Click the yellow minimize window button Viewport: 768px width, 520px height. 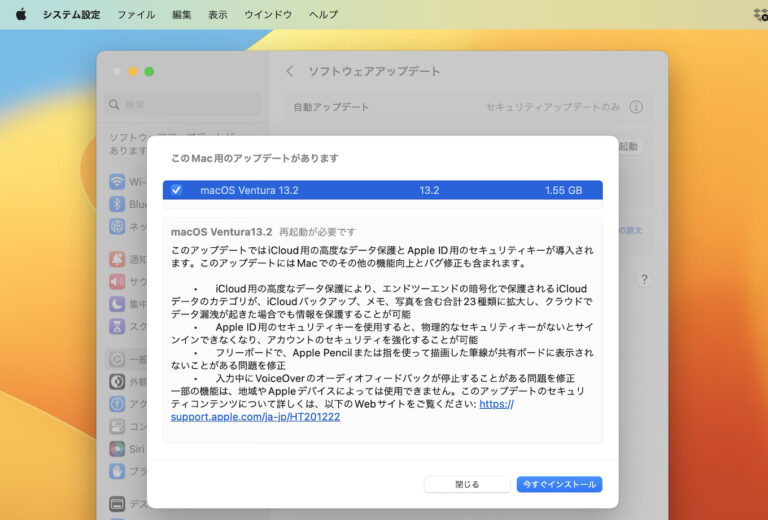click(133, 72)
